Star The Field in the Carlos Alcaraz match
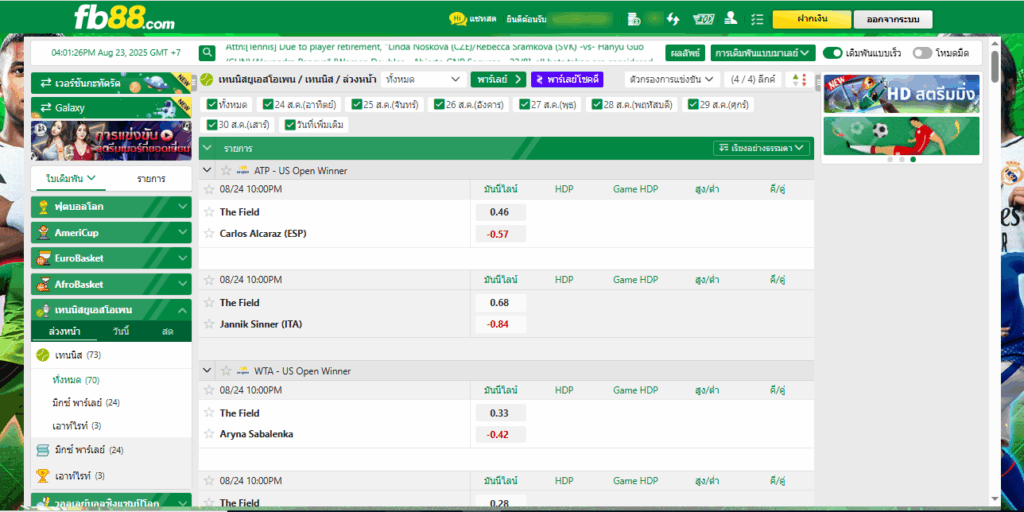The height and width of the screenshot is (512, 1024). pos(209,212)
